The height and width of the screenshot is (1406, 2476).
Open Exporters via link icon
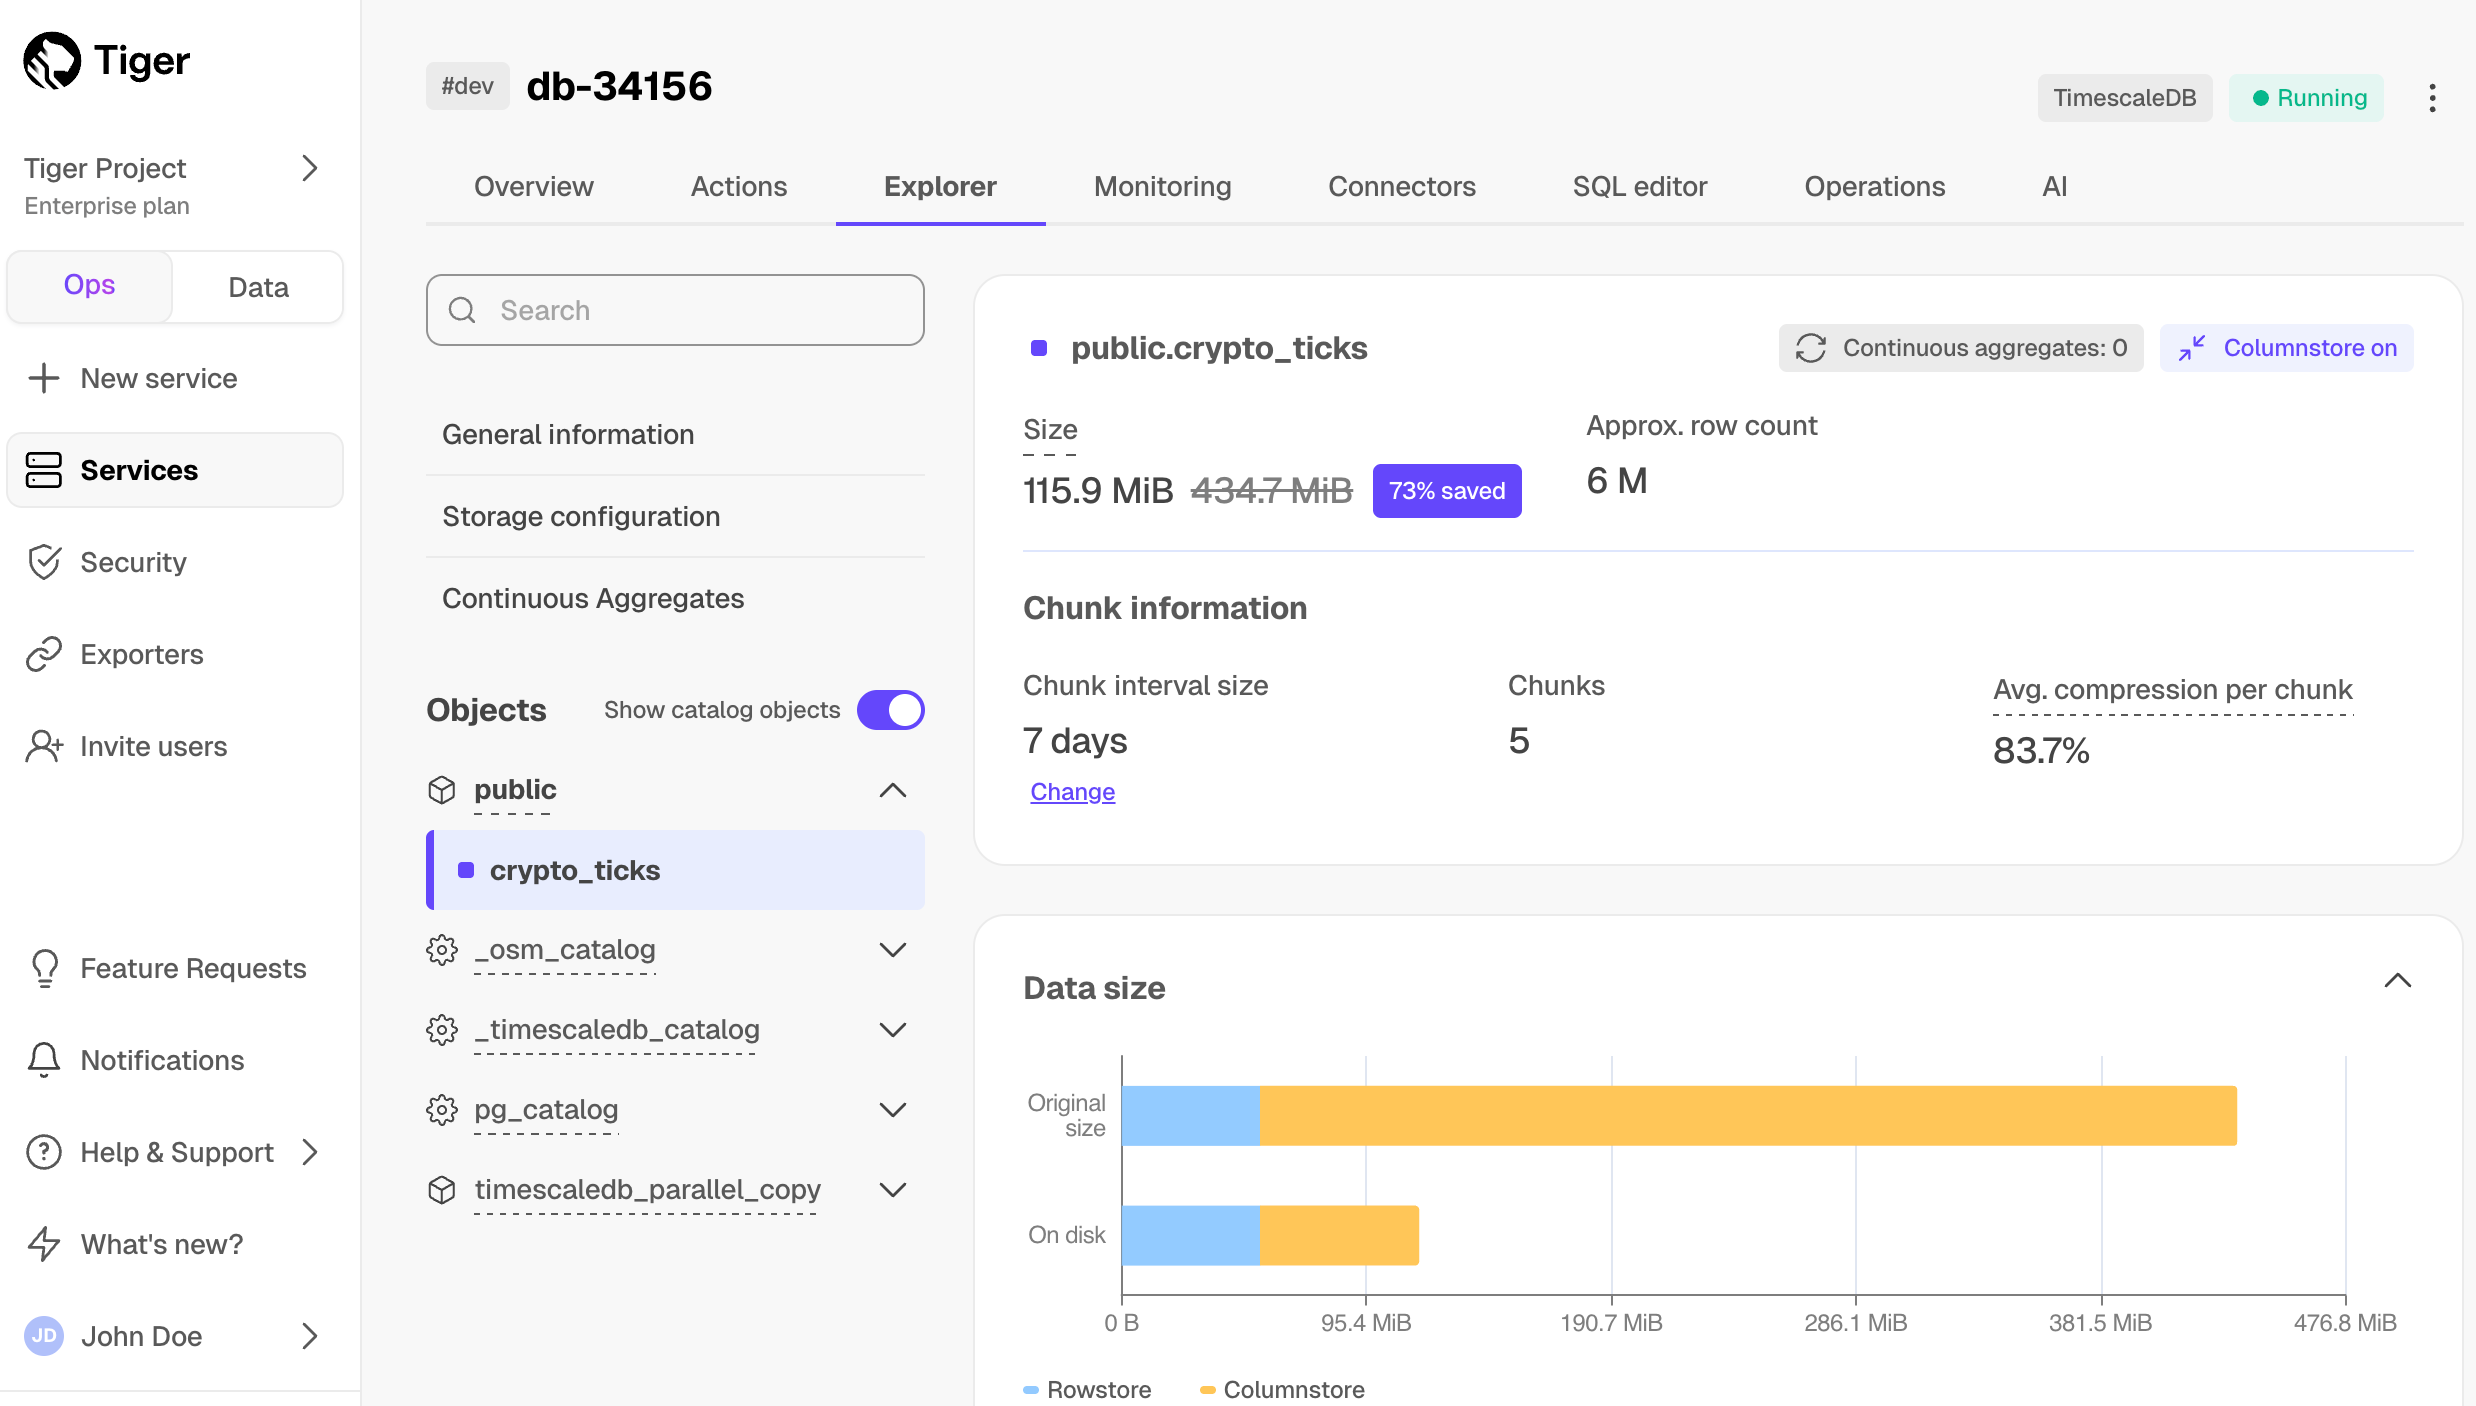point(44,654)
